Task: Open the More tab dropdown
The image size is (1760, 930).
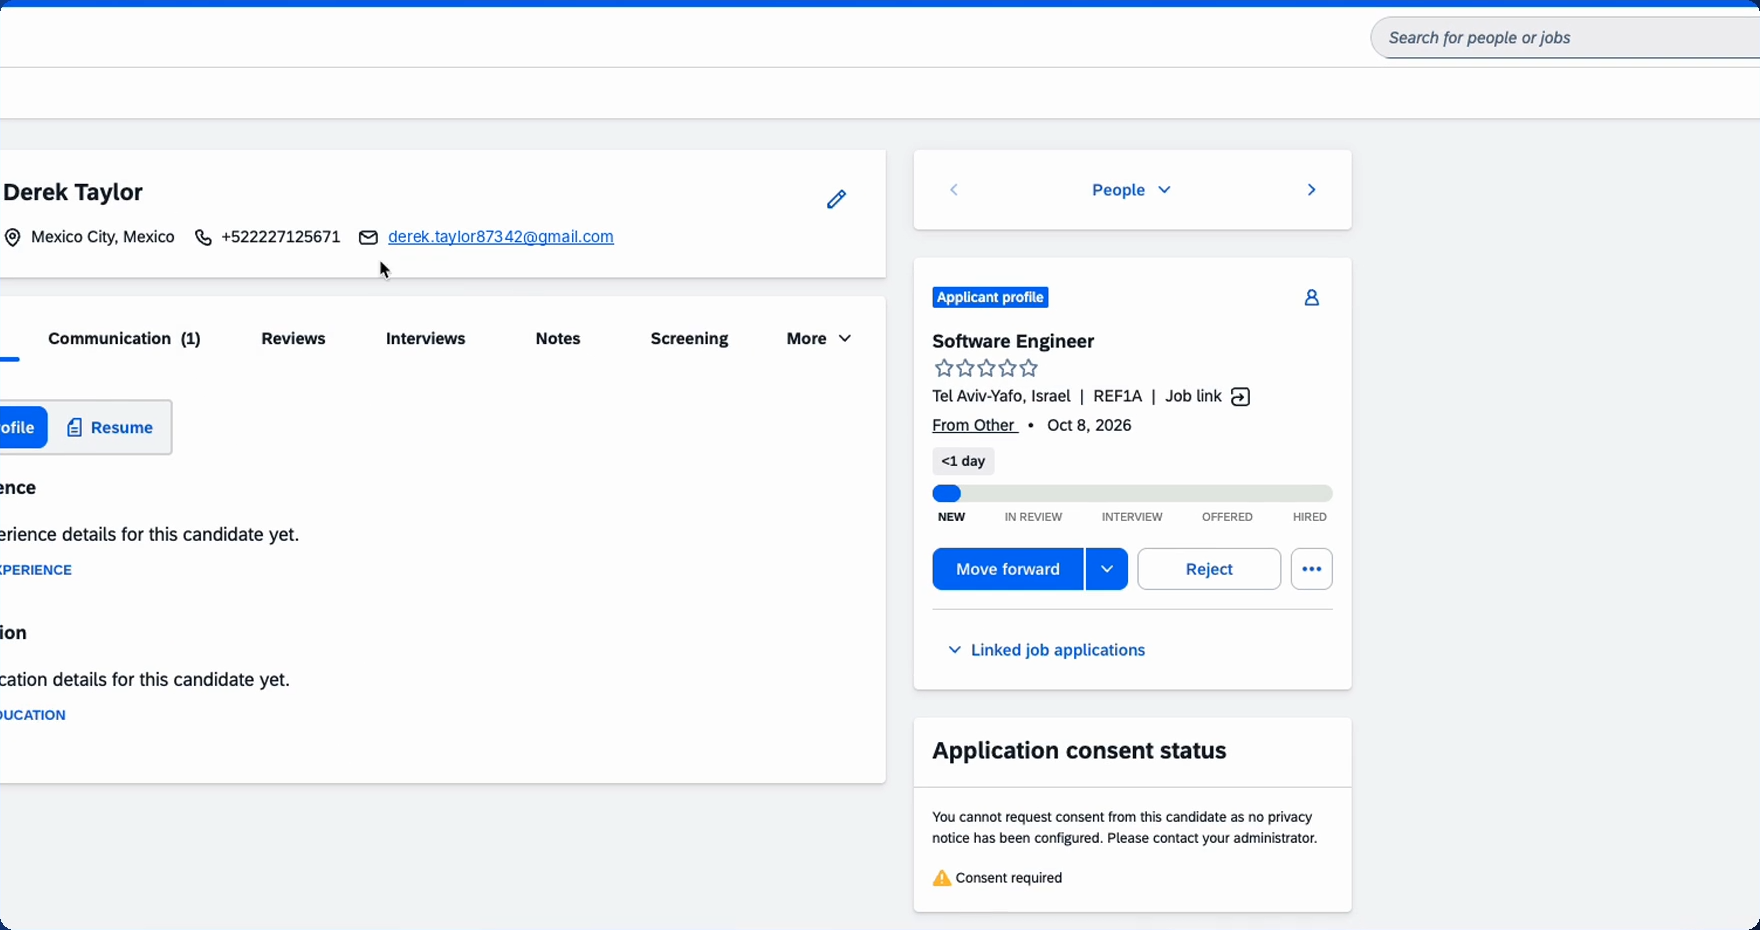Action: [819, 339]
